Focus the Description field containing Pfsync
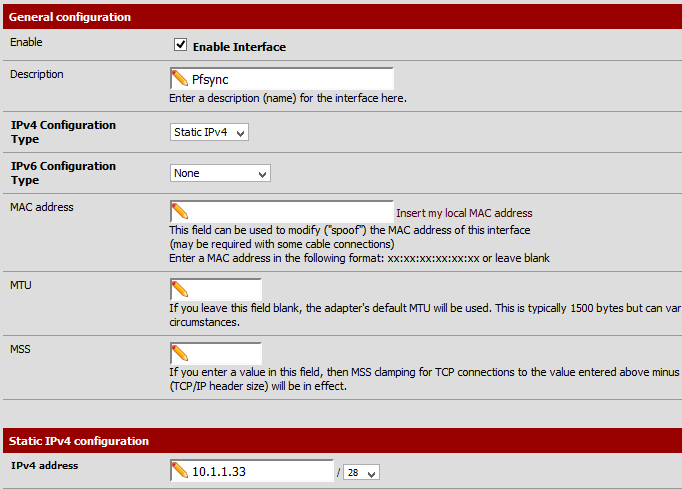Viewport: 682px width, 489px height. (x=290, y=79)
